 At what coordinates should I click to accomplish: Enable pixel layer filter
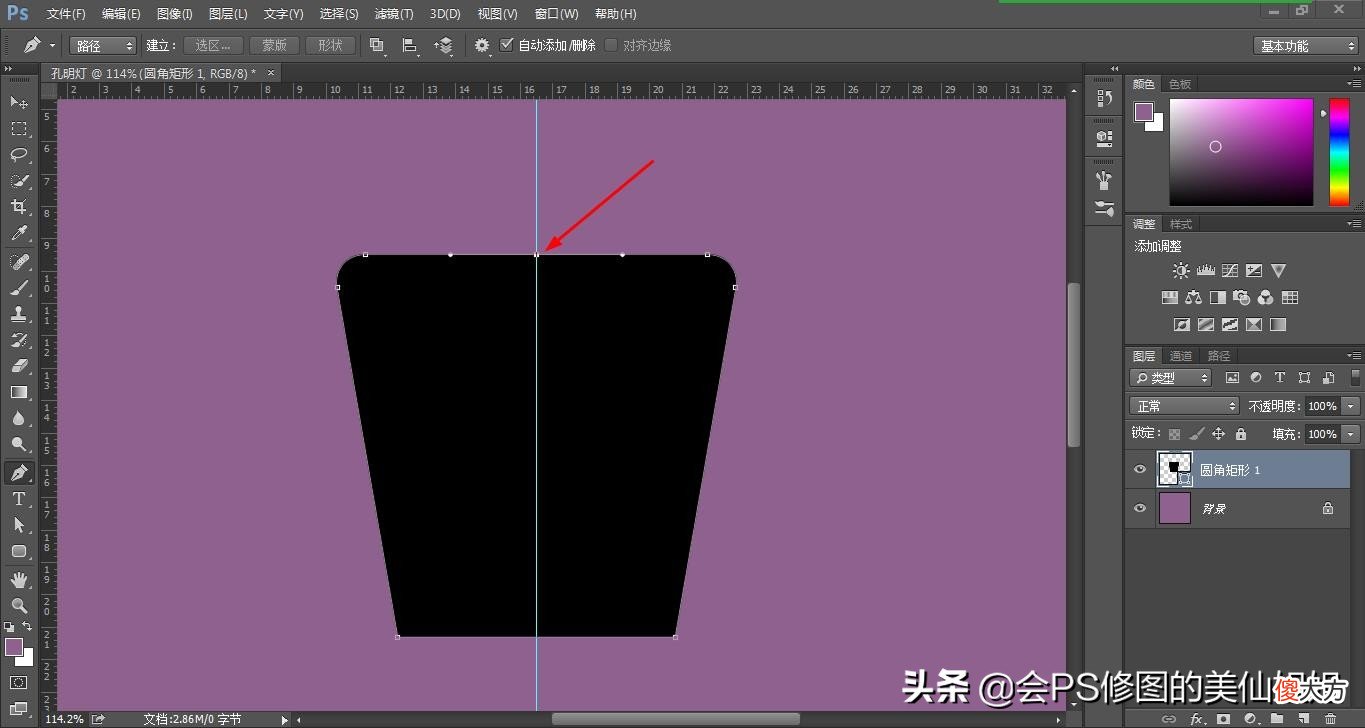(x=1232, y=378)
